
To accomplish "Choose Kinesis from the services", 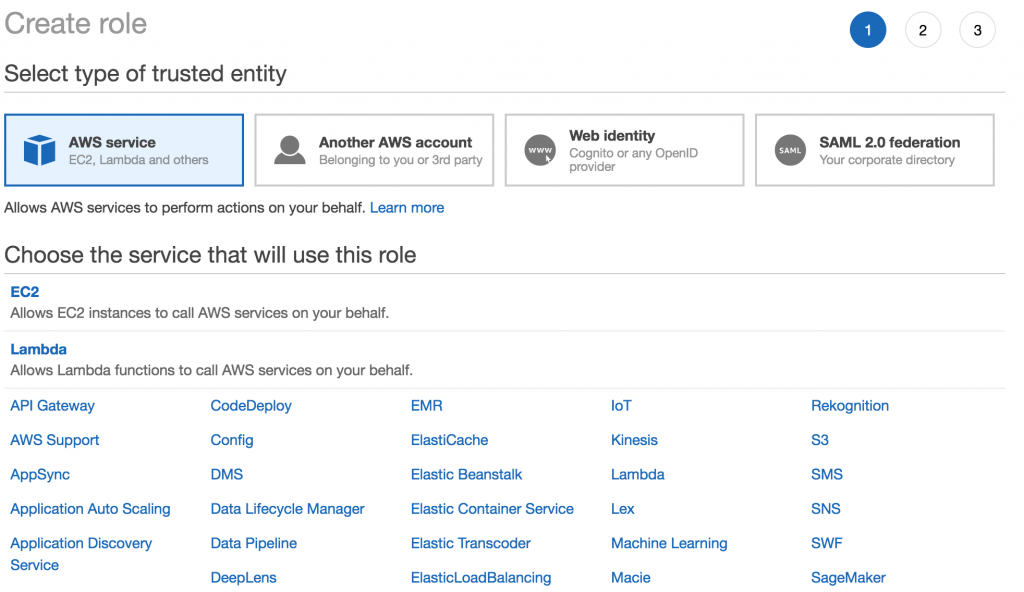I will 634,440.
